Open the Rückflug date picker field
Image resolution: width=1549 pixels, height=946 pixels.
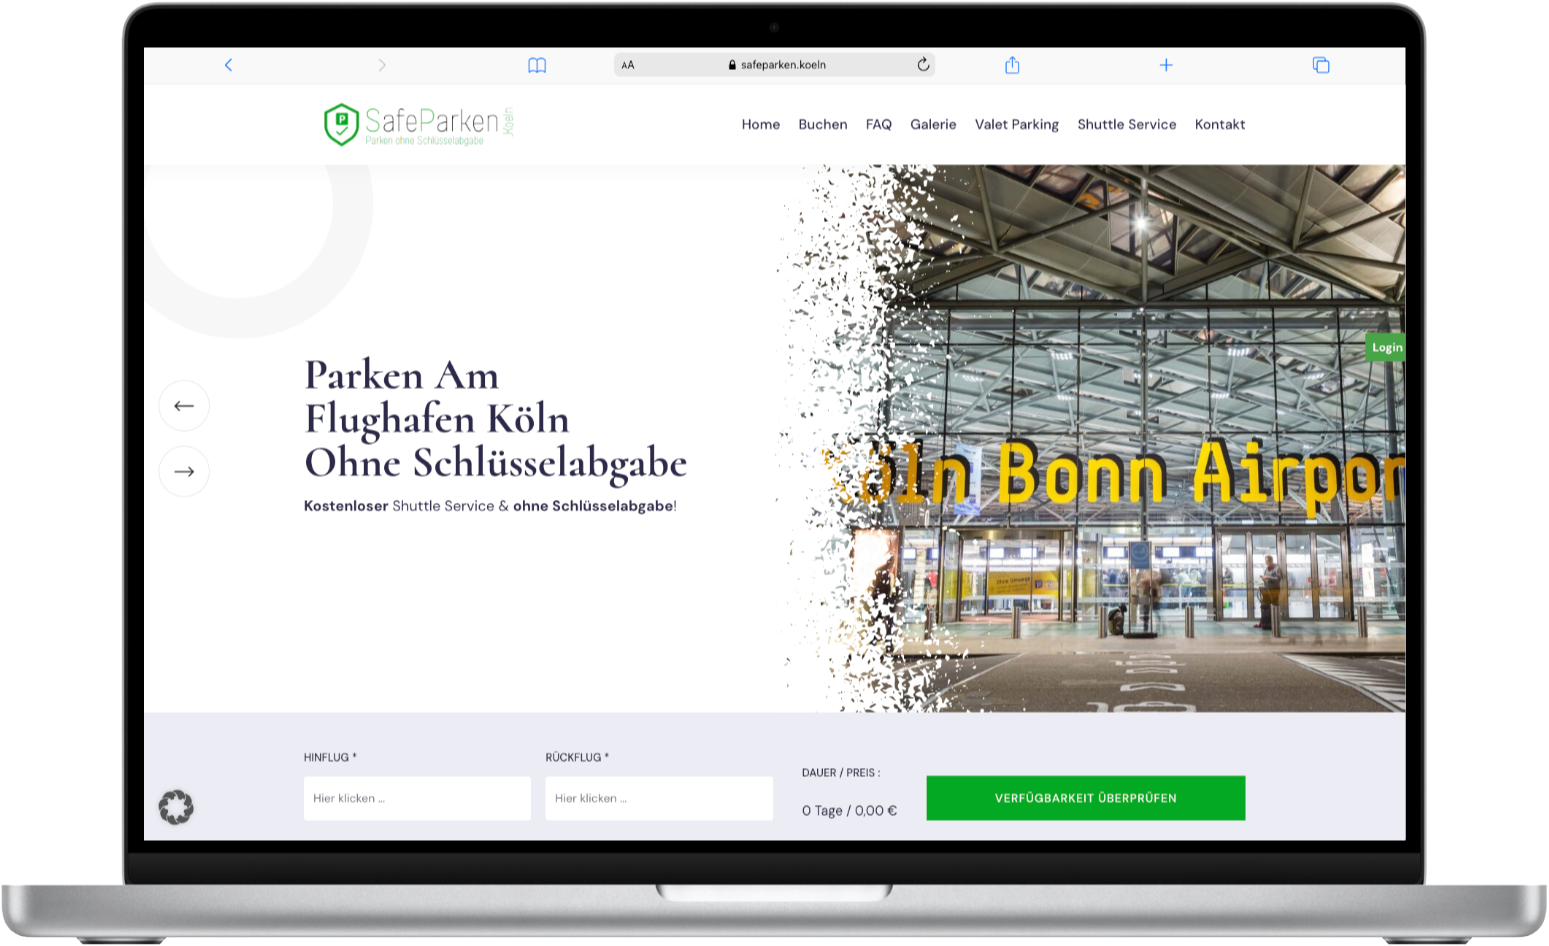click(658, 798)
